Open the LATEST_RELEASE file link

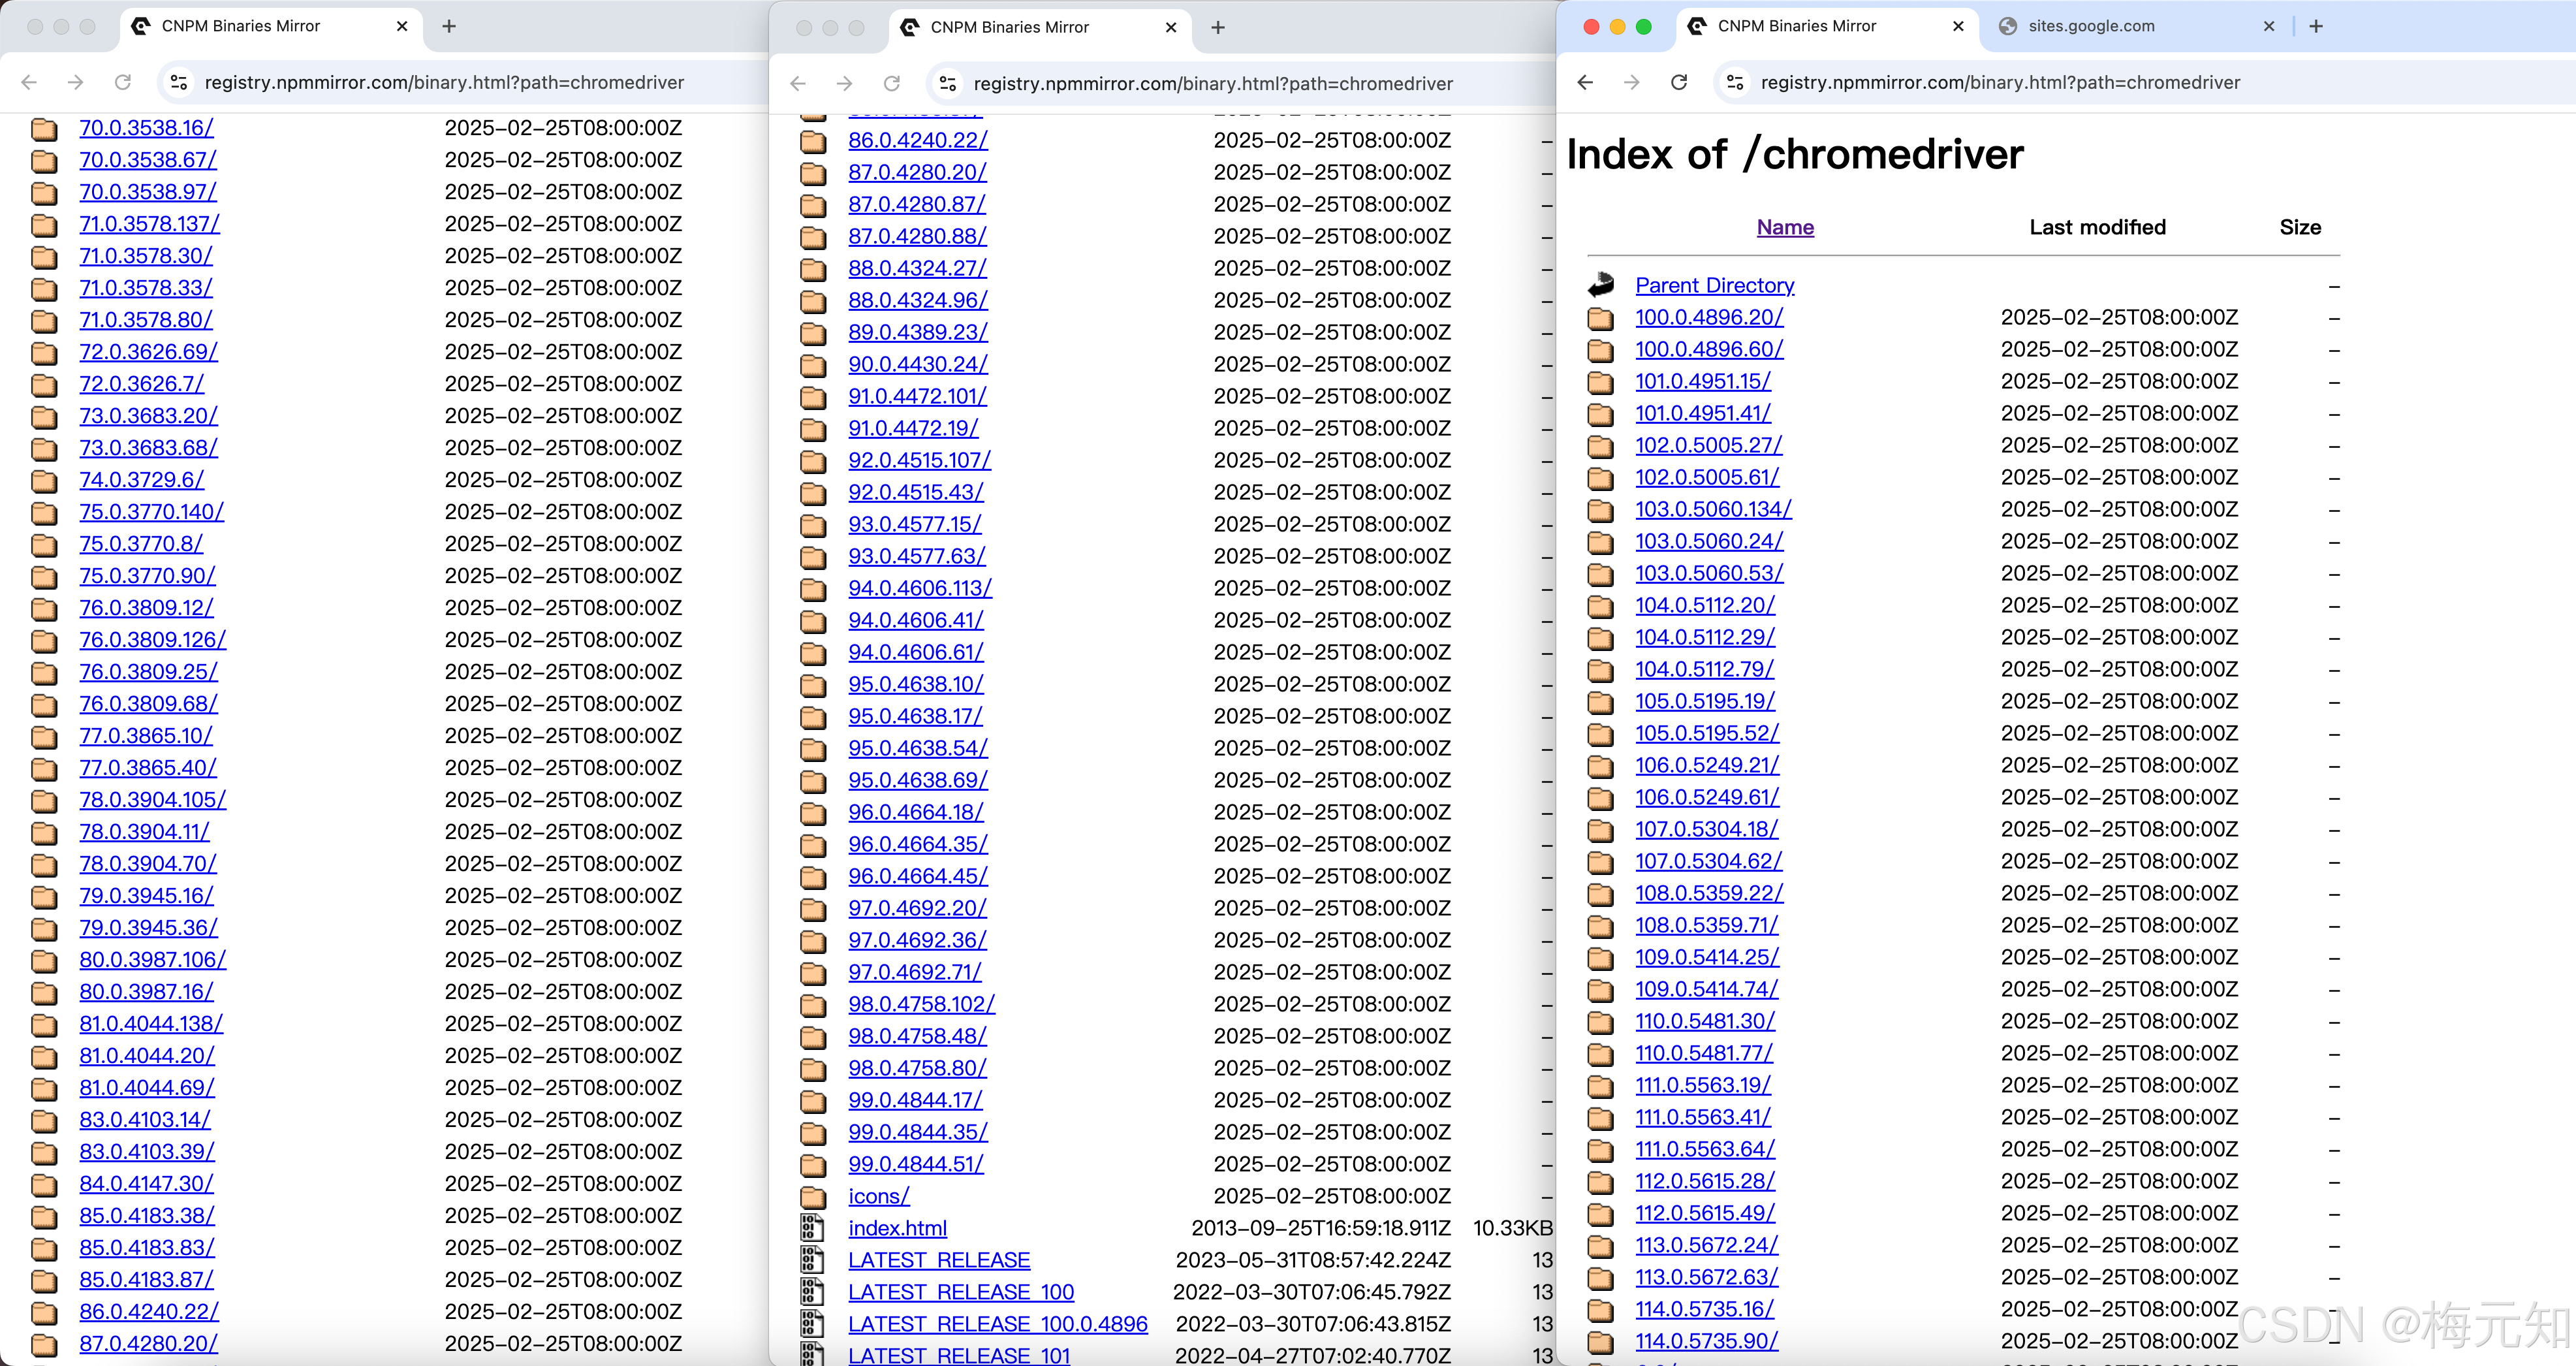[938, 1260]
